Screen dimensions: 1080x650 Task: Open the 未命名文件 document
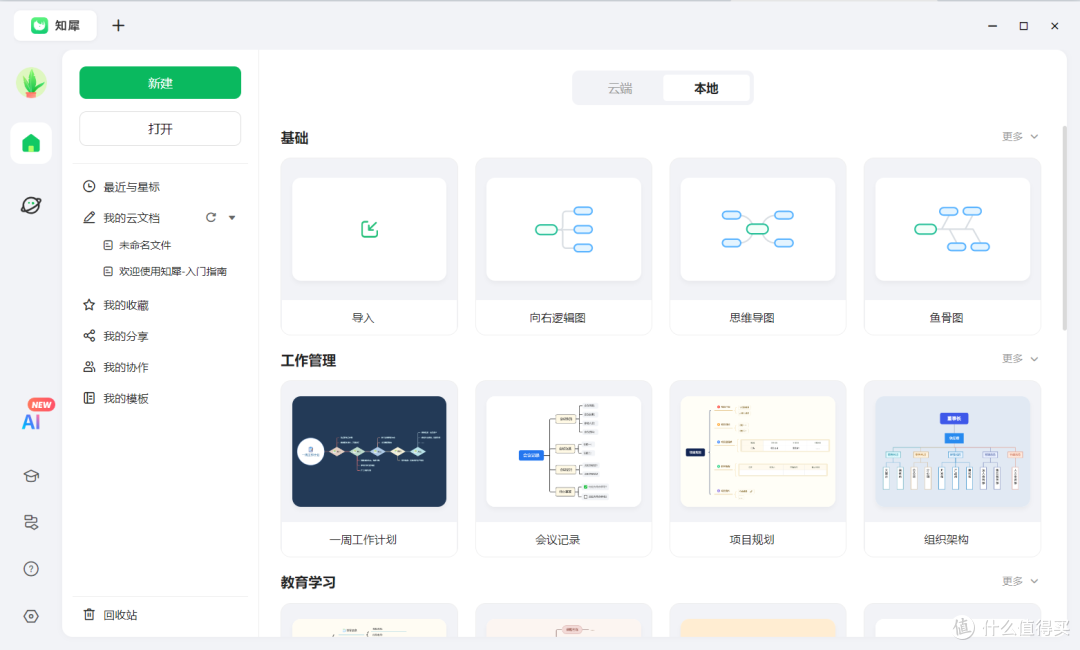coord(145,245)
